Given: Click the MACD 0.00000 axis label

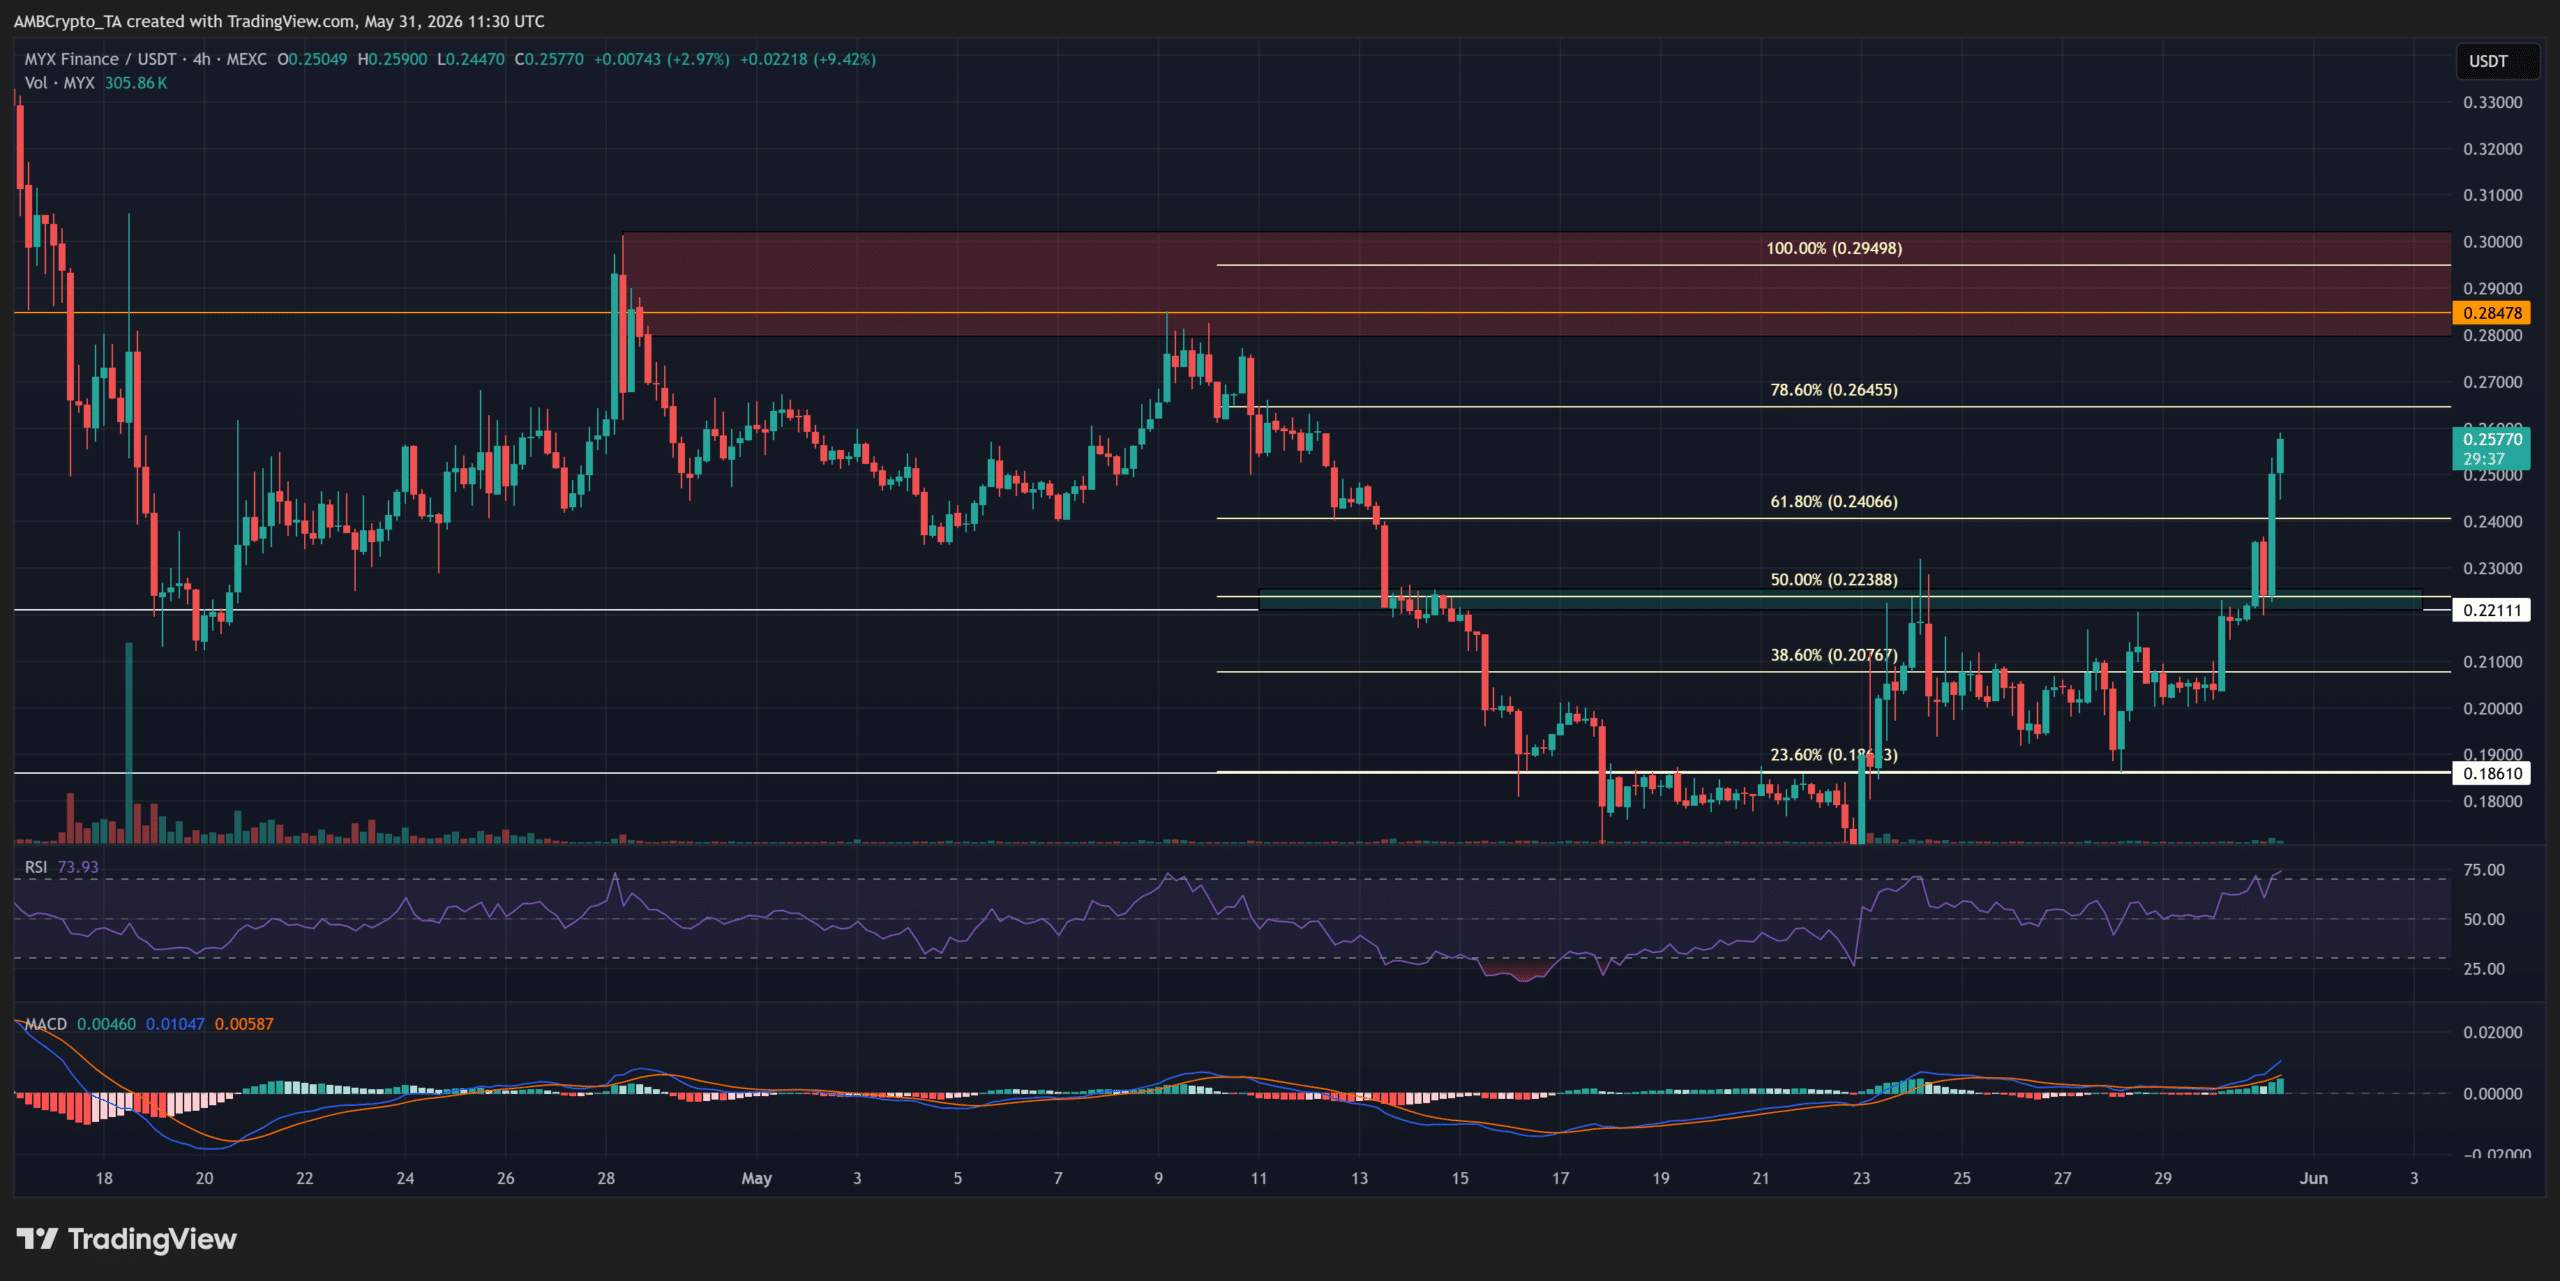Looking at the screenshot, I should coord(2492,1094).
